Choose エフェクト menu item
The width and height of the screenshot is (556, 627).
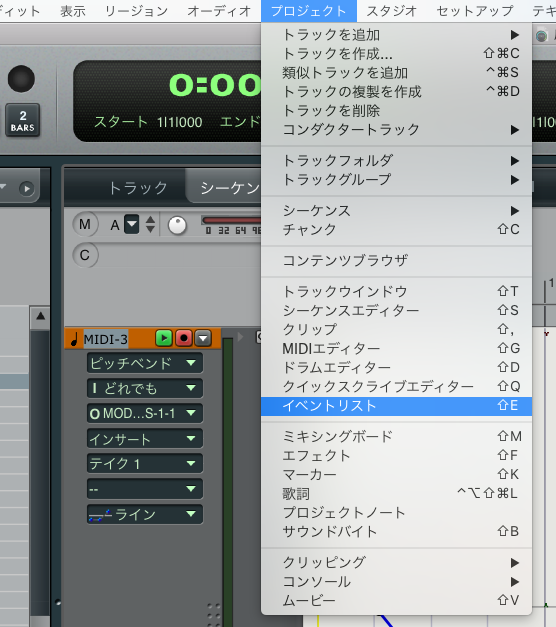tap(396, 455)
